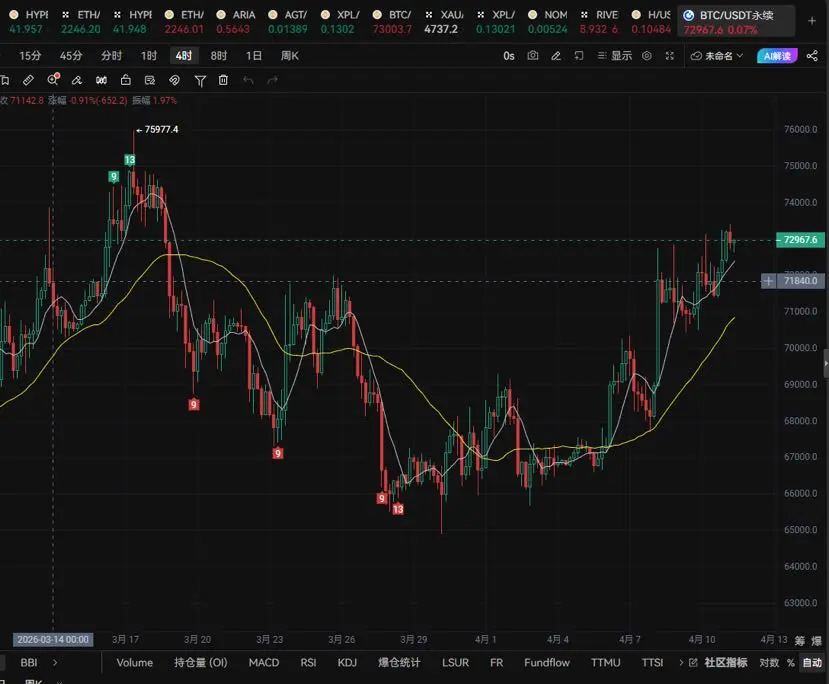Open the note edit tool
This screenshot has width=829, height=684.
tap(150, 80)
